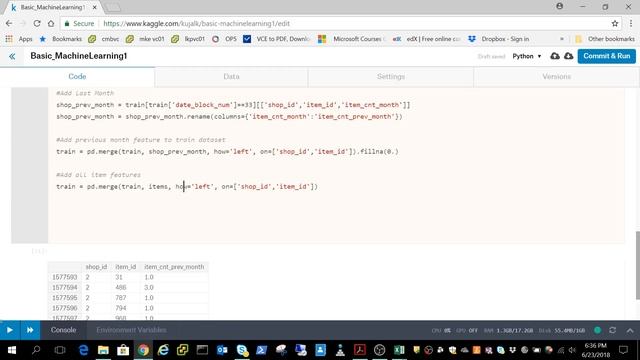Open Internet Explorer from taskbar
The image size is (640, 360).
(163, 350)
